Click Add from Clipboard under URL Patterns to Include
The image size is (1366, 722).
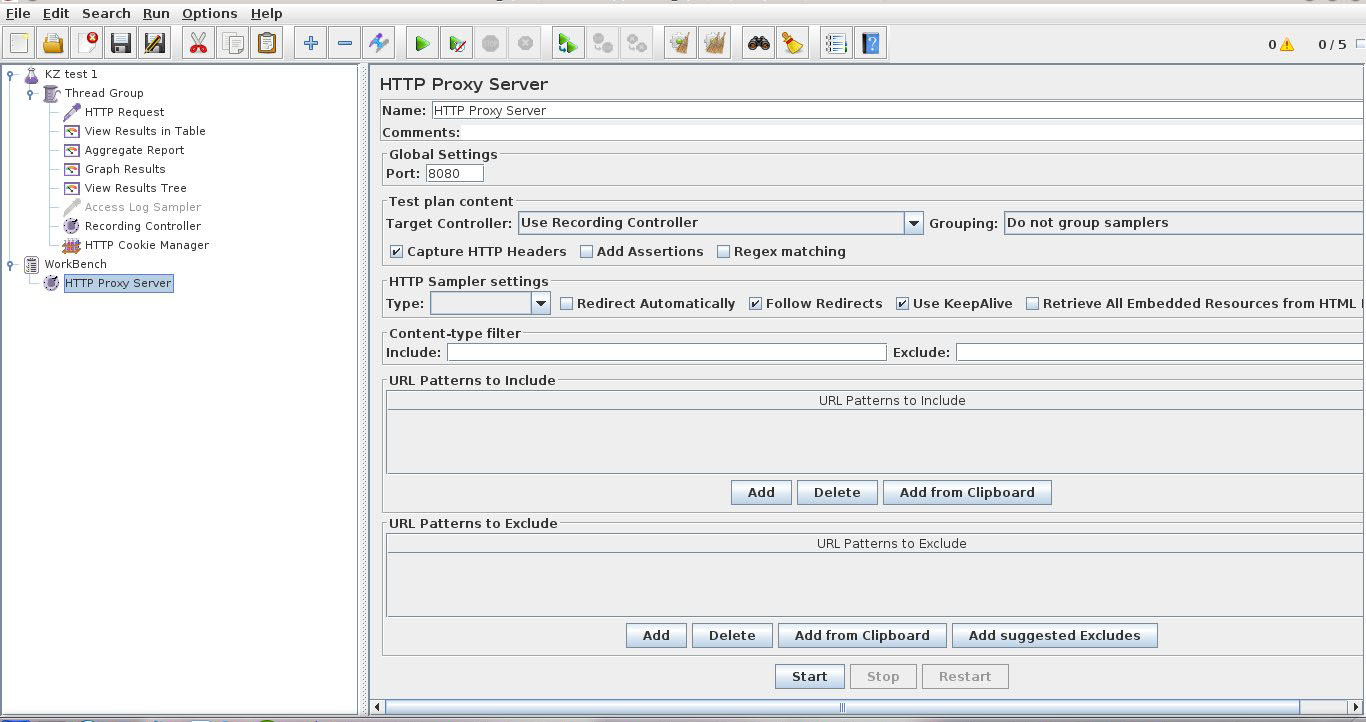tap(967, 492)
